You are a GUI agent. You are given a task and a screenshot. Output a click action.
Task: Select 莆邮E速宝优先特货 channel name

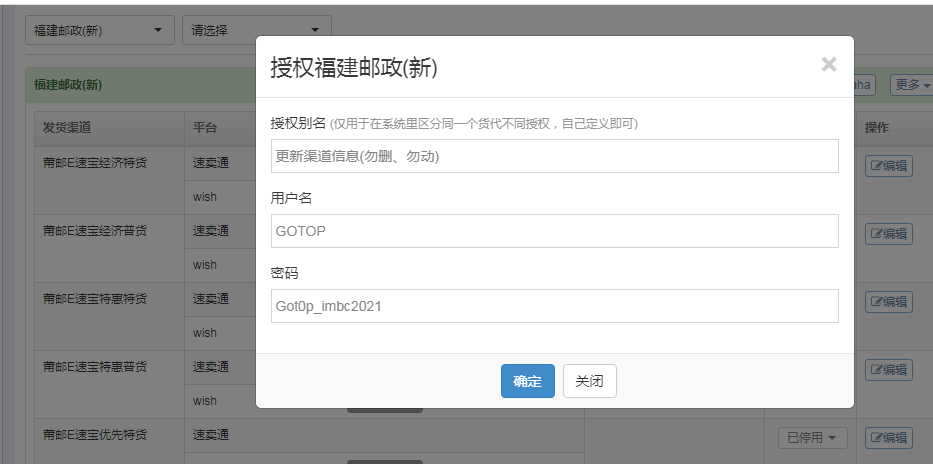tap(95, 435)
